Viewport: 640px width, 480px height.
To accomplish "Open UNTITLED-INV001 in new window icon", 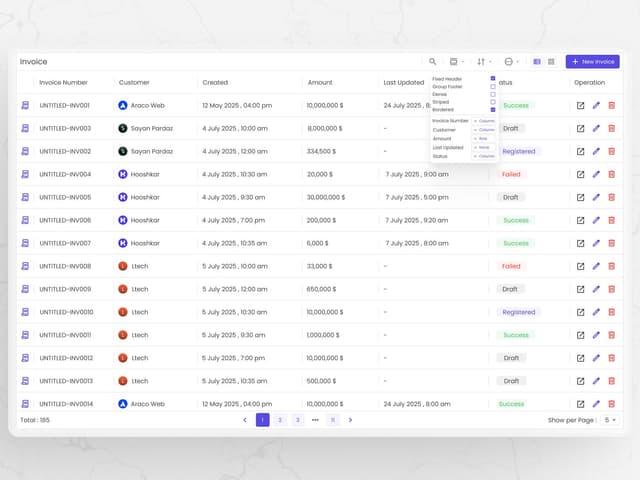I will [580, 106].
